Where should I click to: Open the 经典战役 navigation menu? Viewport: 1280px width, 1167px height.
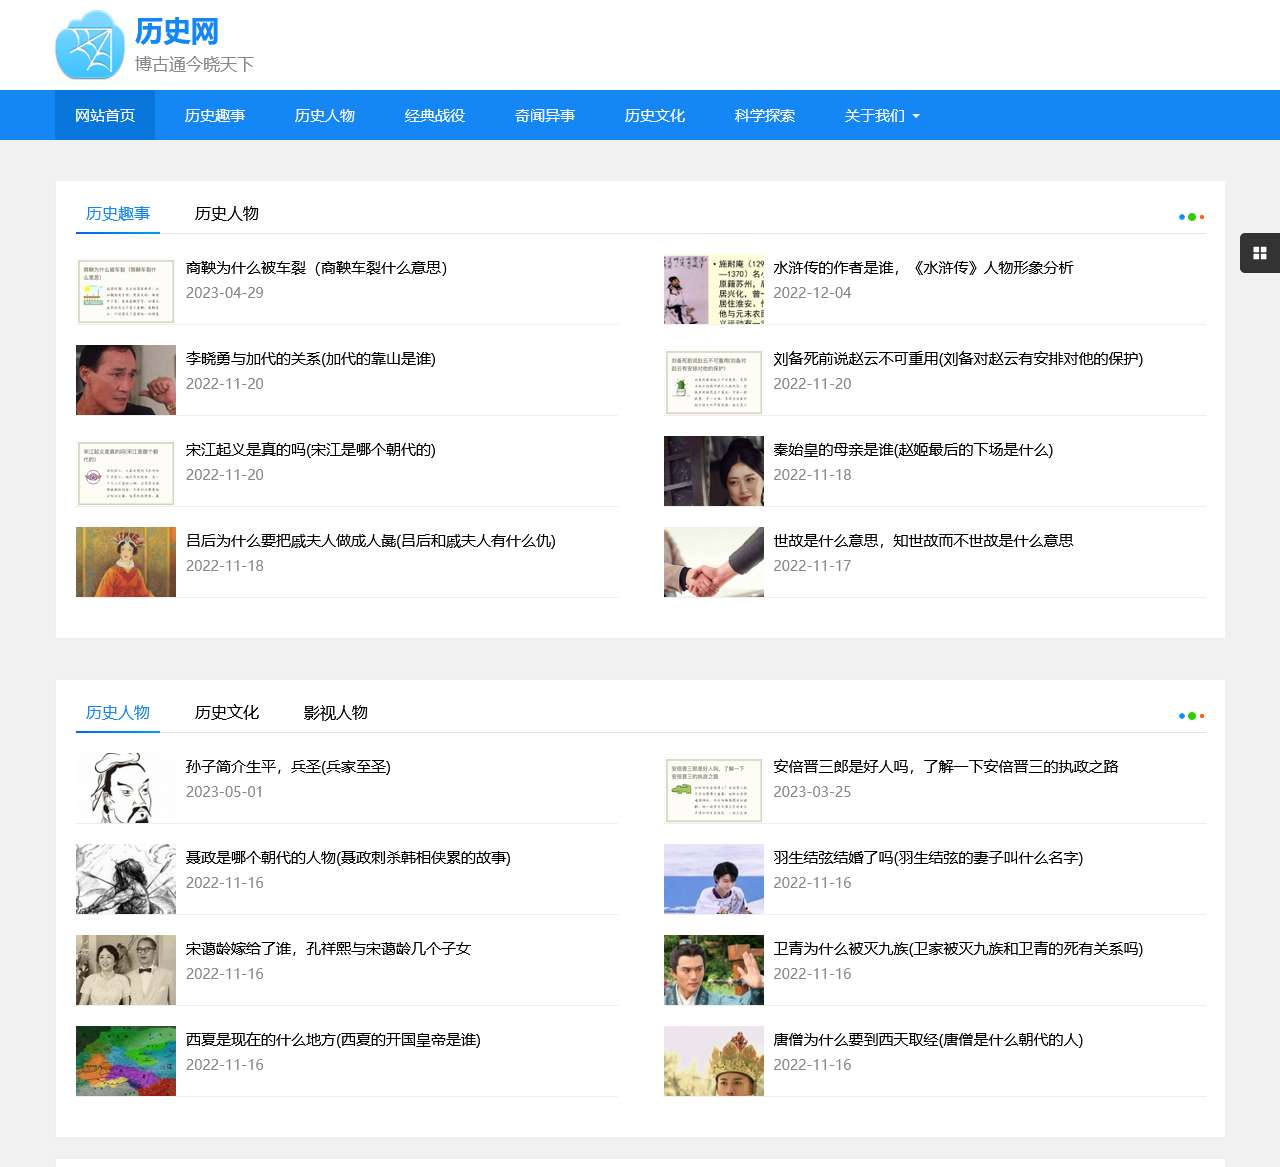tap(434, 115)
